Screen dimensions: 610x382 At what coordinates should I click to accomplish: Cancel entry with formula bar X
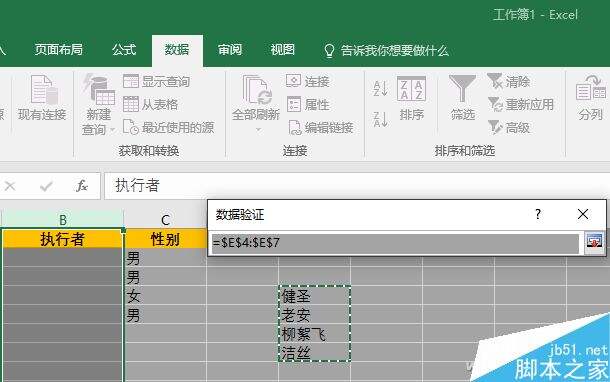[10, 186]
